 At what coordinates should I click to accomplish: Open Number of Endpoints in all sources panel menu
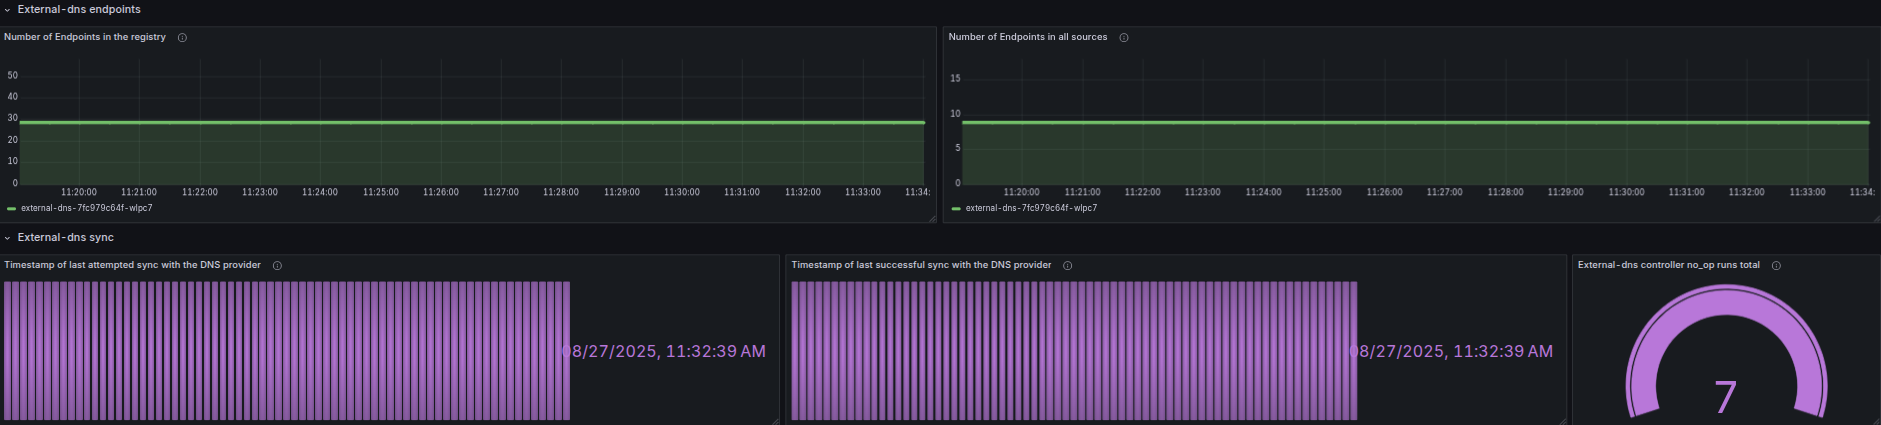(1028, 37)
